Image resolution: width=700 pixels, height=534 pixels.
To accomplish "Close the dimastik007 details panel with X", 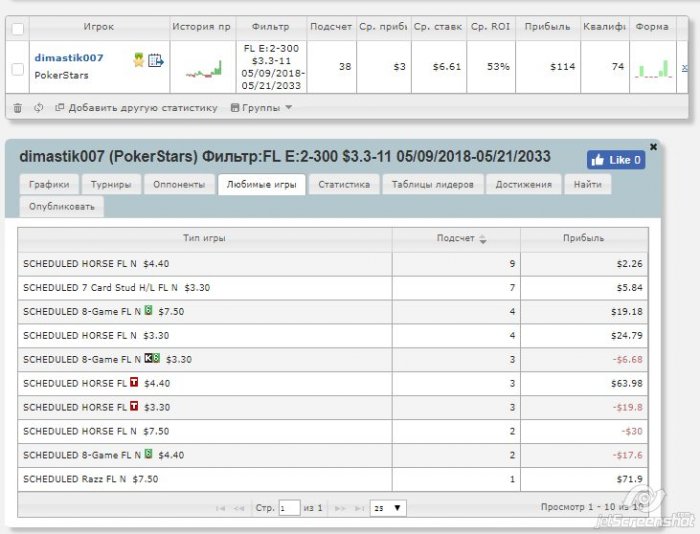I will 653,146.
